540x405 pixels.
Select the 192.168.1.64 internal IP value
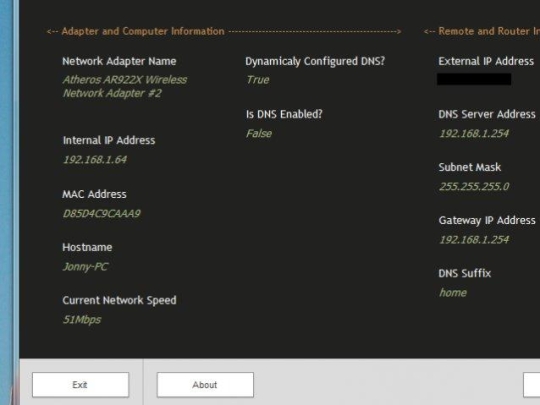point(95,159)
